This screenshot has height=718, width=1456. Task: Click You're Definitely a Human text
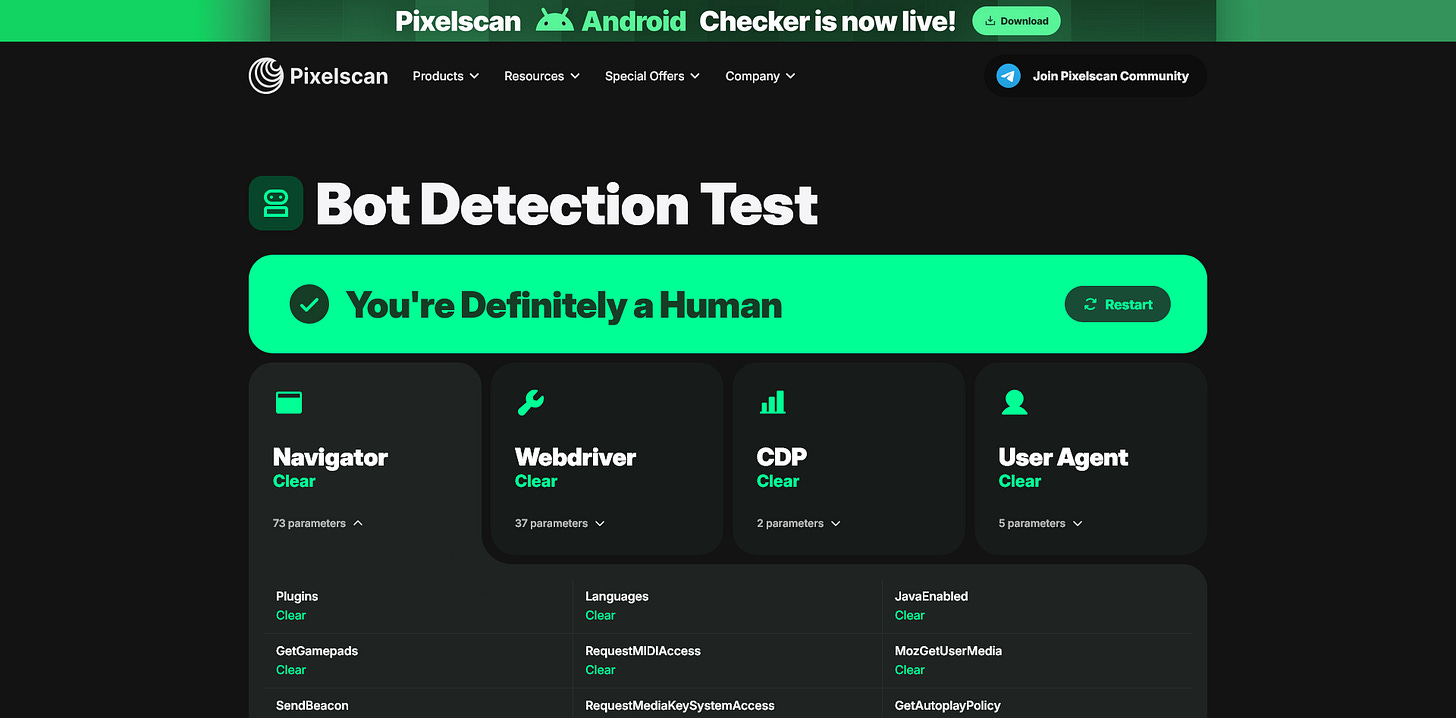coord(564,305)
